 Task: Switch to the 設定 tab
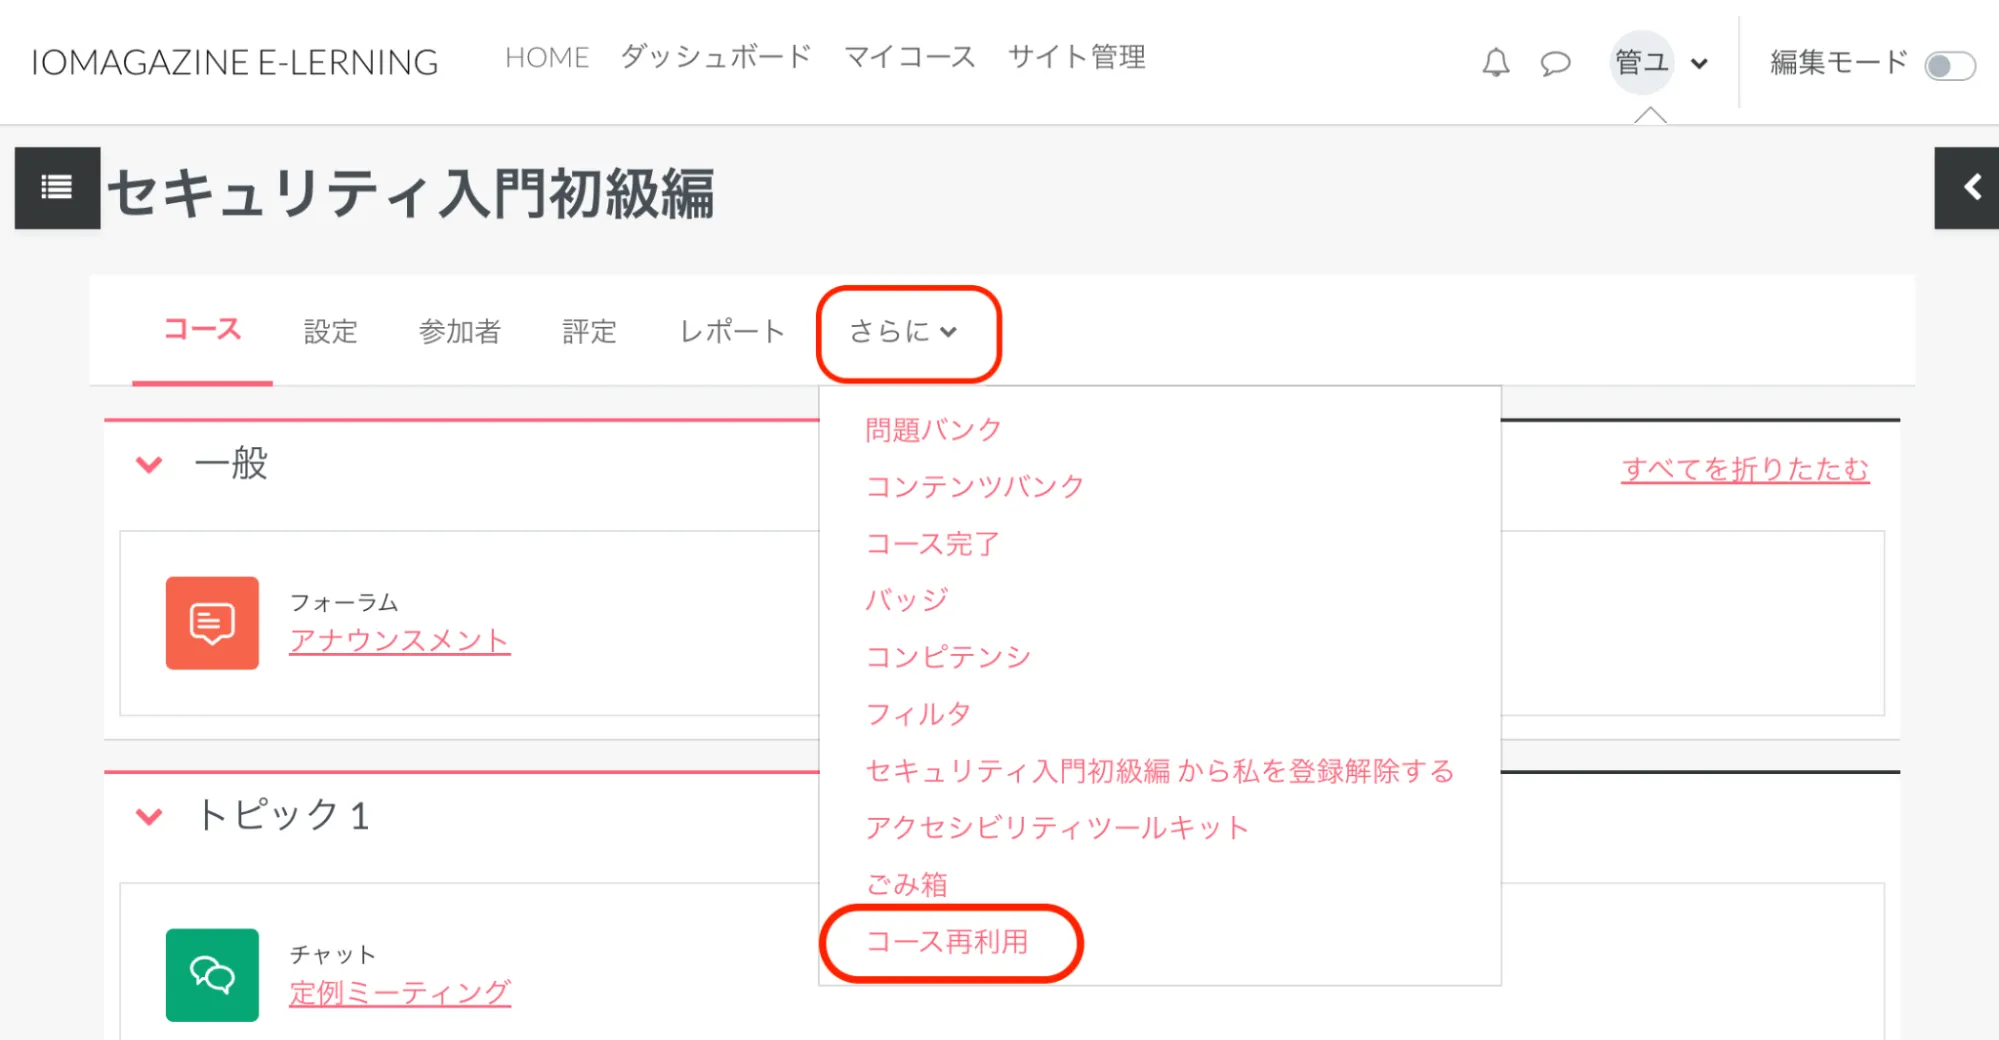[x=330, y=332]
